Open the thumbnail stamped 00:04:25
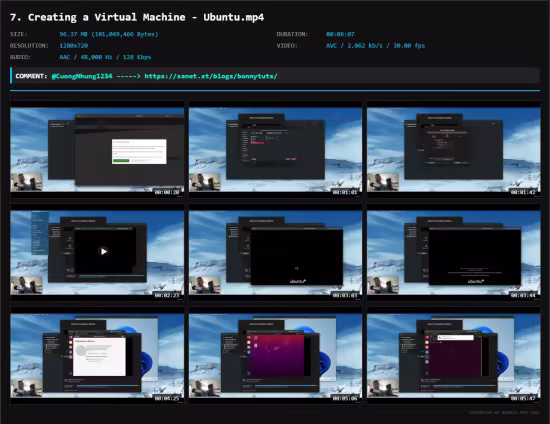550x424 pixels. click(x=97, y=356)
